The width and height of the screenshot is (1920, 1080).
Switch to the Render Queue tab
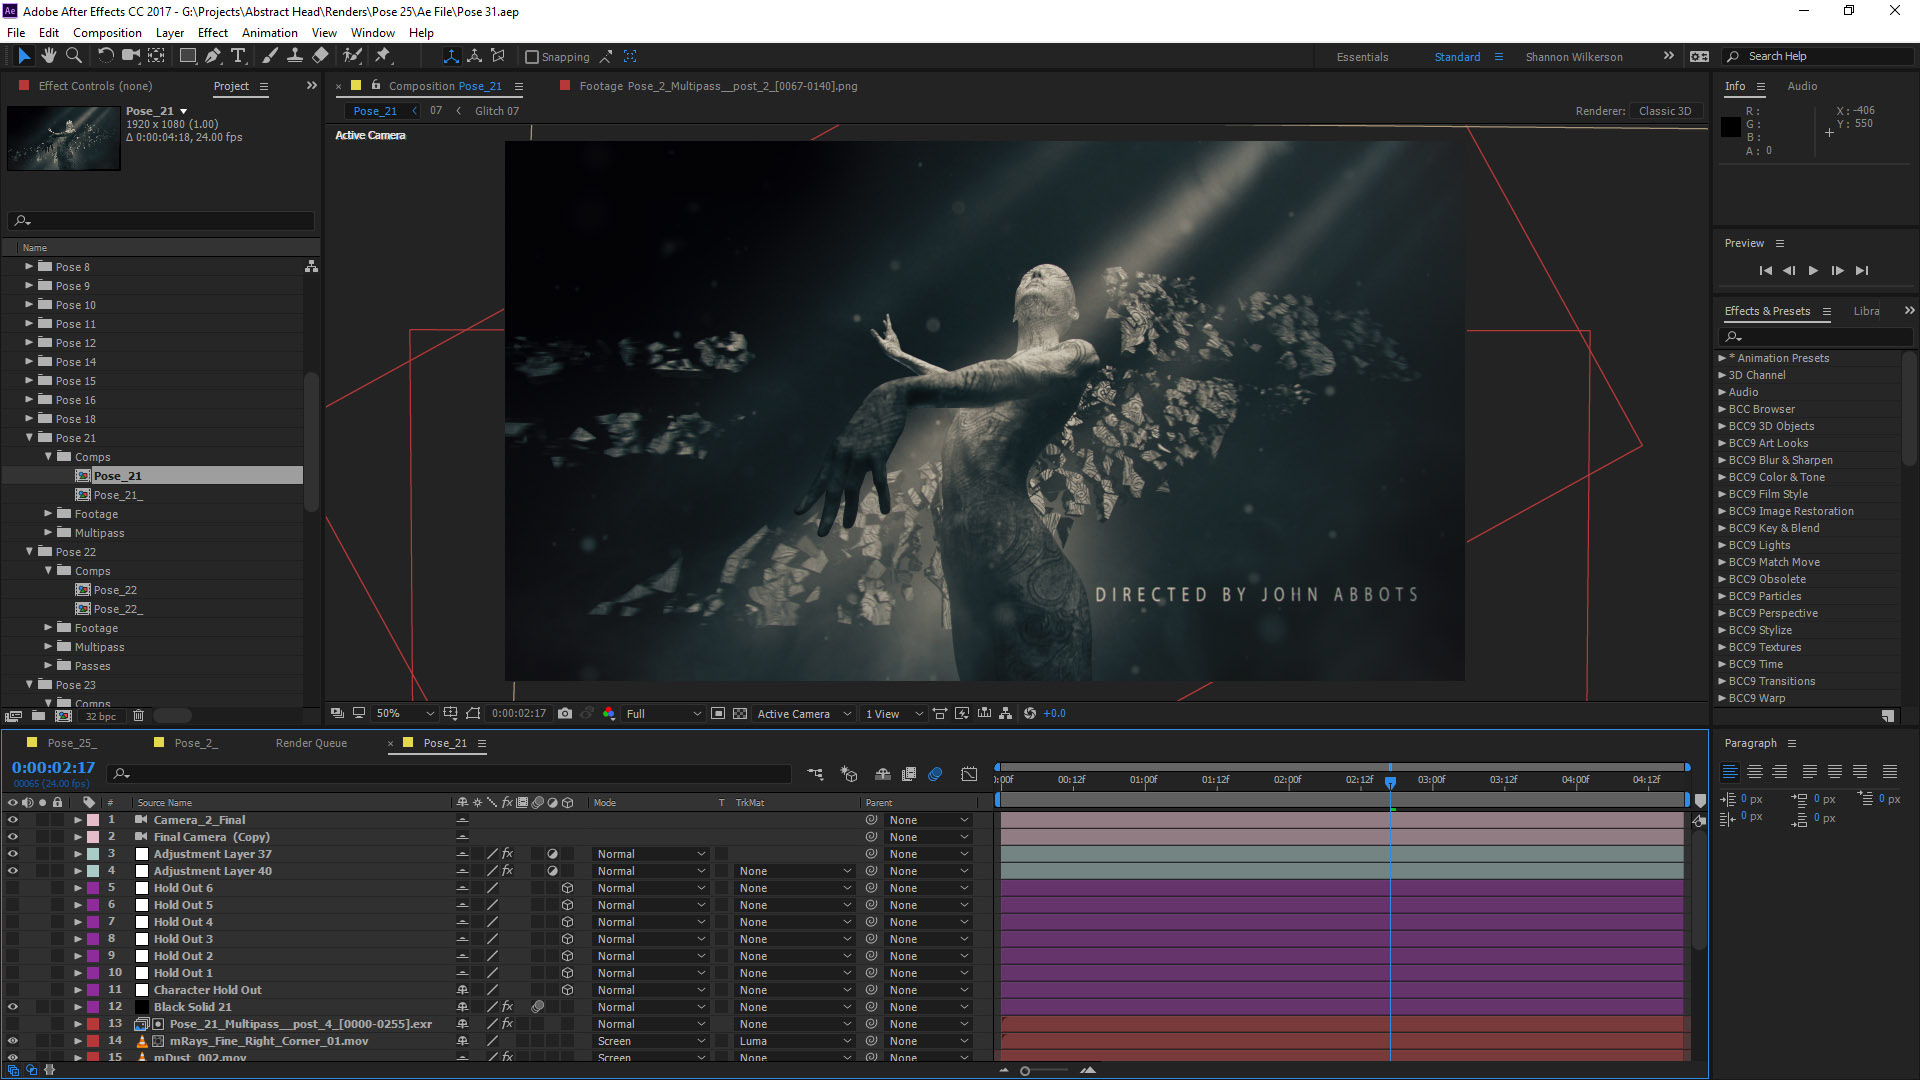click(311, 743)
